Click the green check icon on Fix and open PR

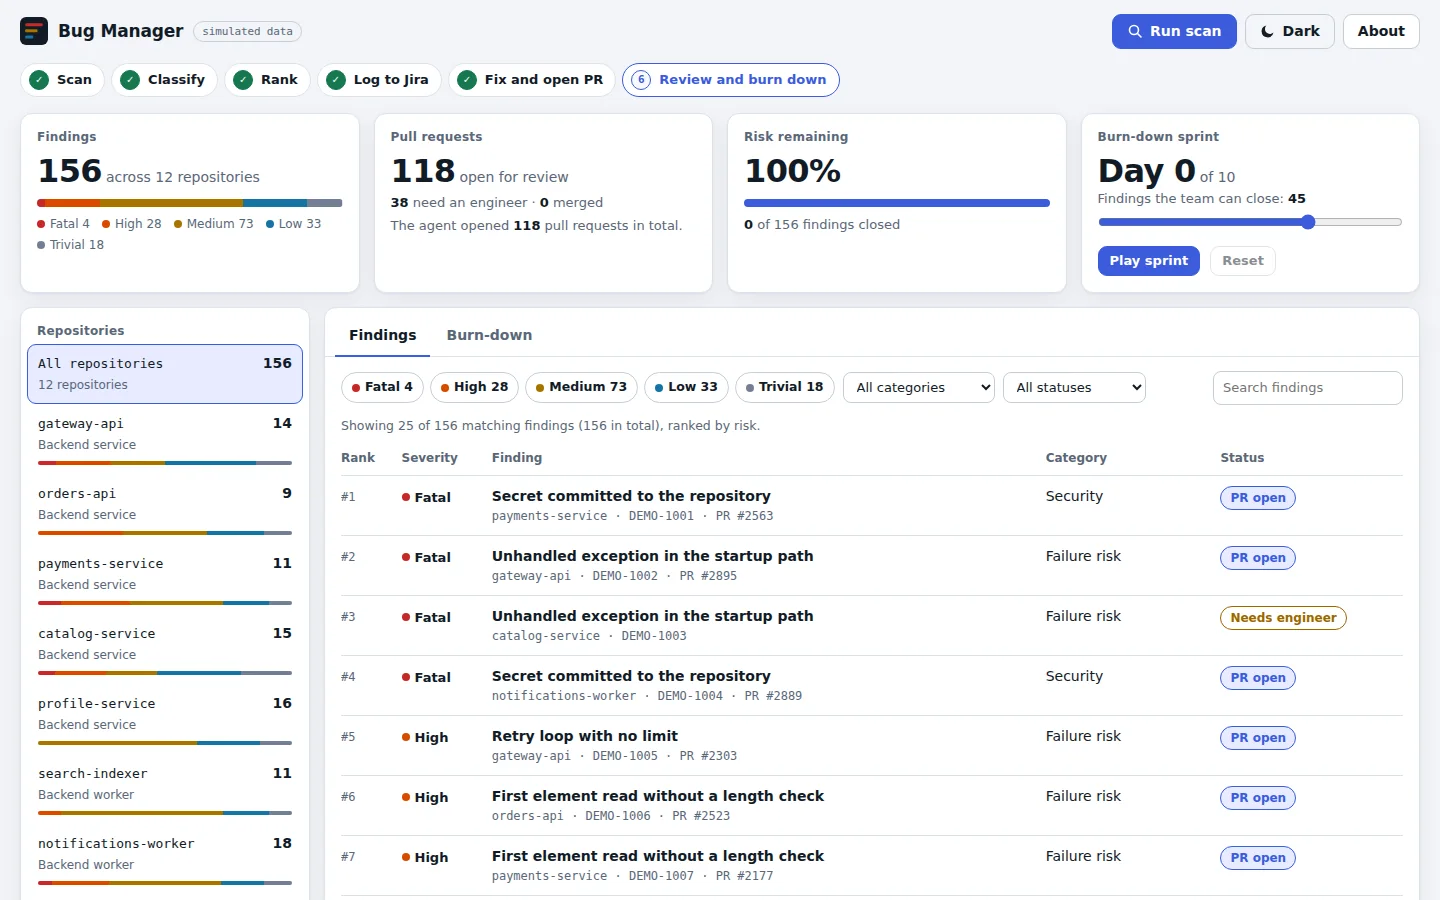click(467, 80)
